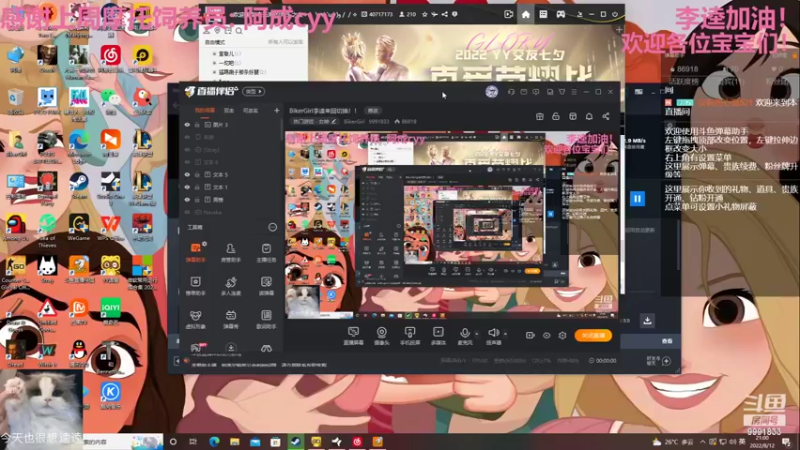
Task: Click the 修改 edit title button
Action: [x=373, y=110]
